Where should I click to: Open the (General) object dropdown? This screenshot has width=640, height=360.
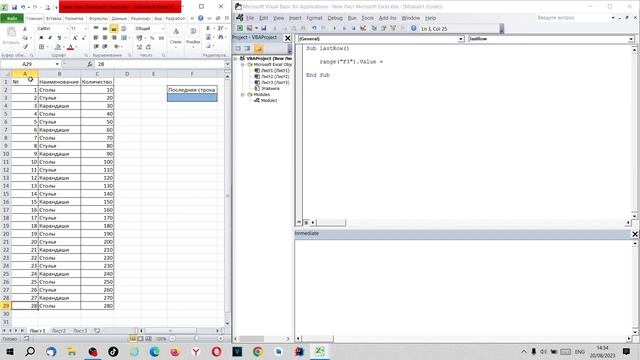click(461, 39)
